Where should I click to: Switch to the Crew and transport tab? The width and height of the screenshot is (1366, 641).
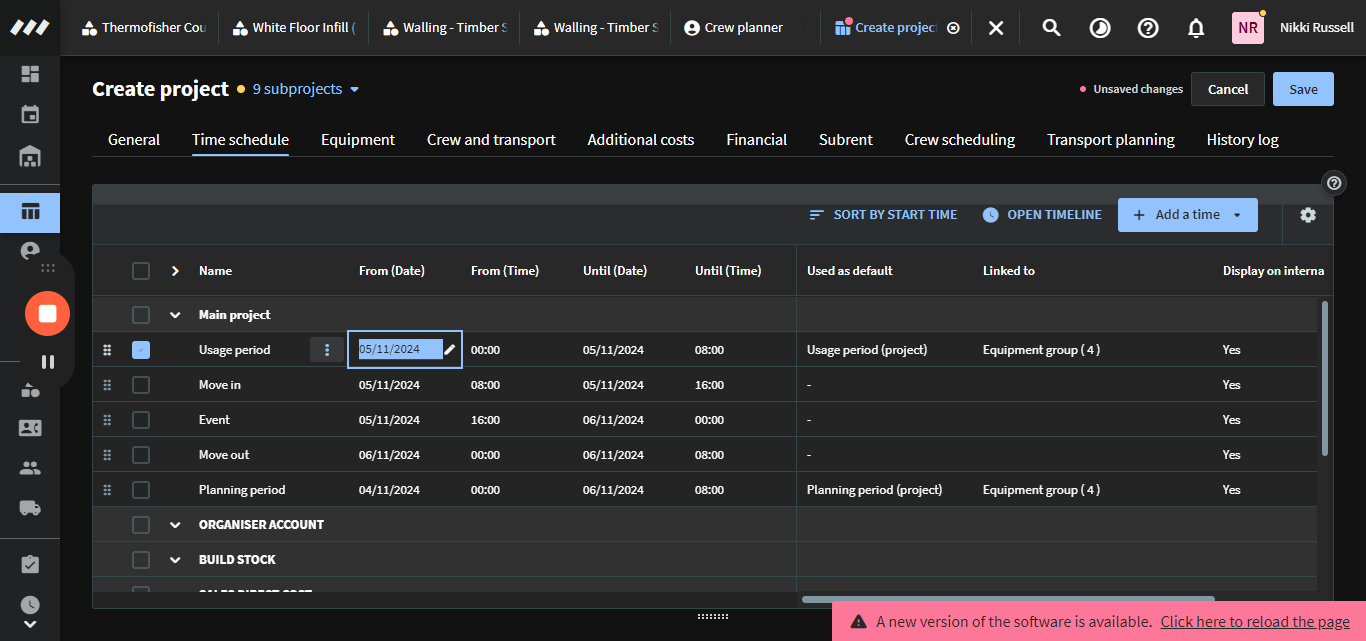pyautogui.click(x=491, y=140)
